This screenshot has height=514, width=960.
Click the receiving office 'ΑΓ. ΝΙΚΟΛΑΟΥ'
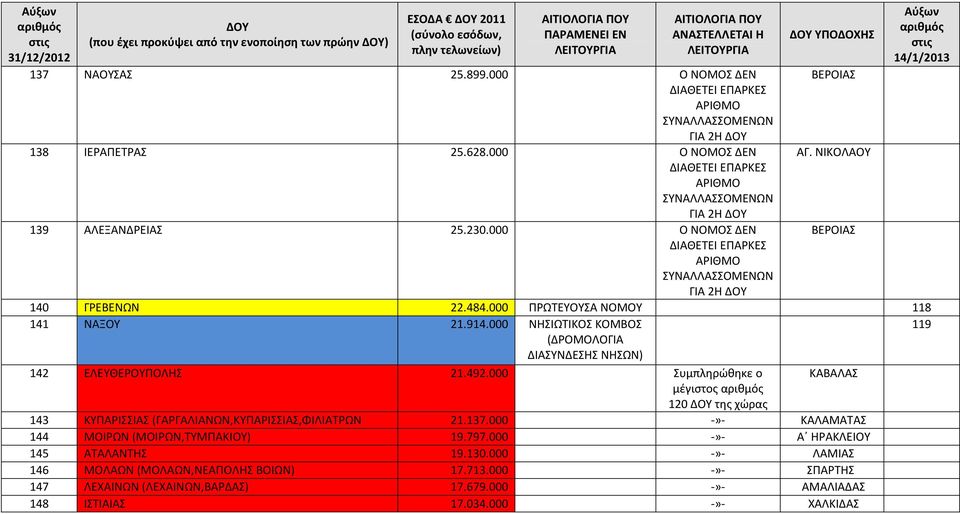click(831, 152)
